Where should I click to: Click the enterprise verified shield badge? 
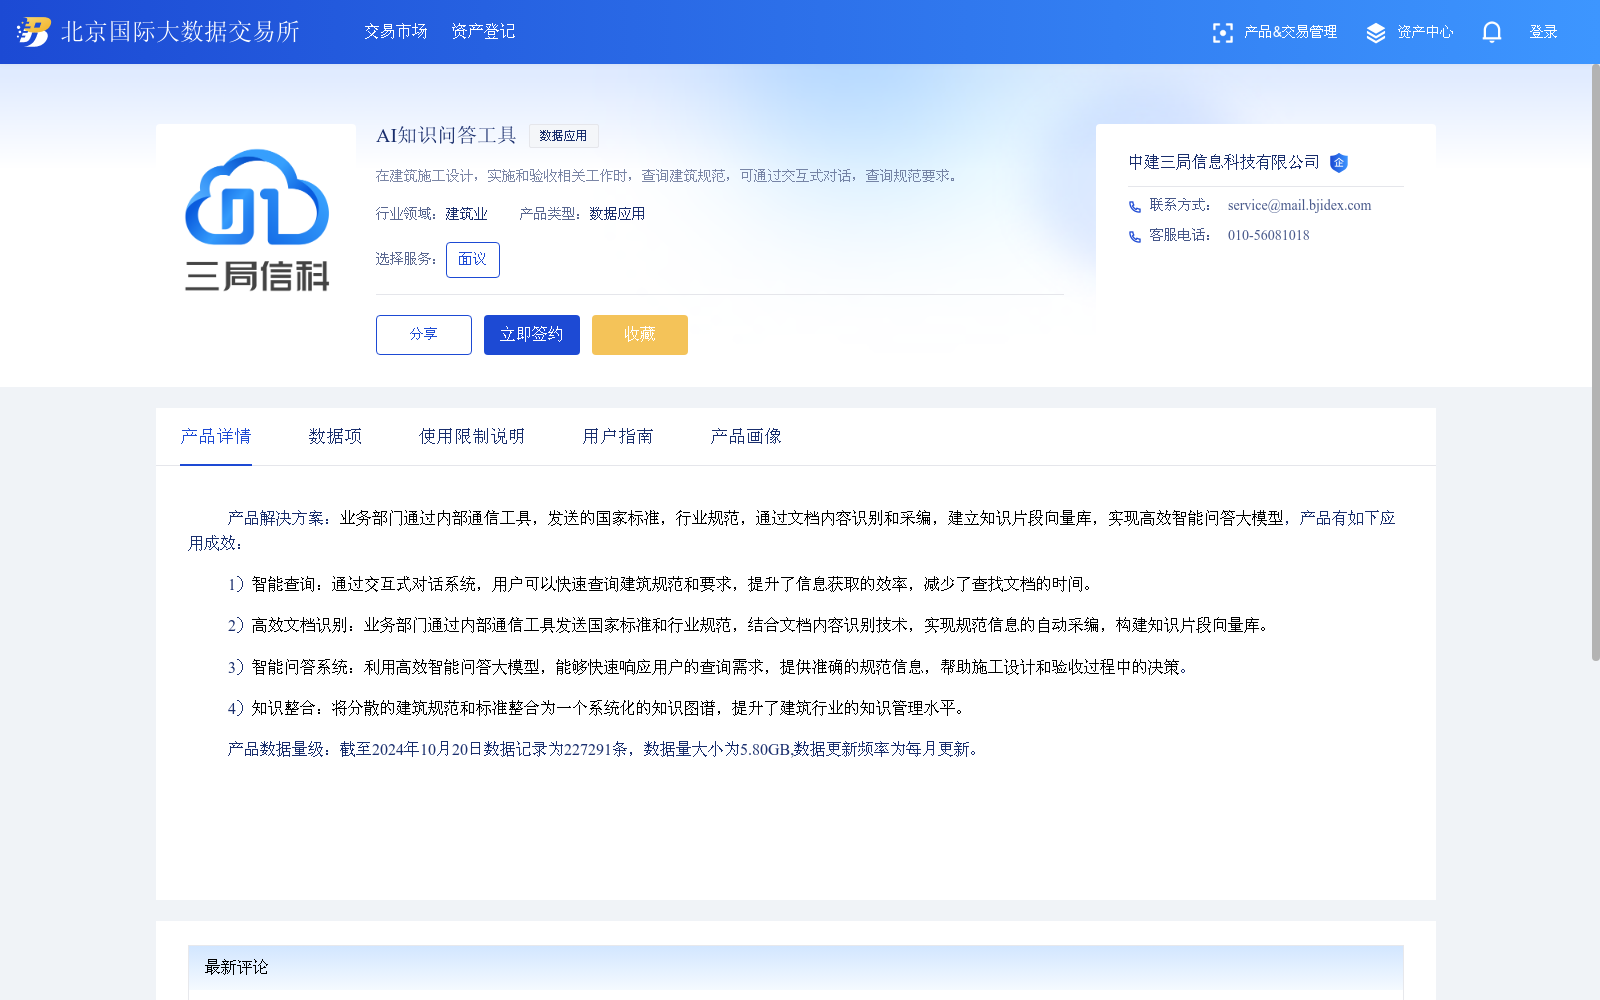[x=1339, y=163]
